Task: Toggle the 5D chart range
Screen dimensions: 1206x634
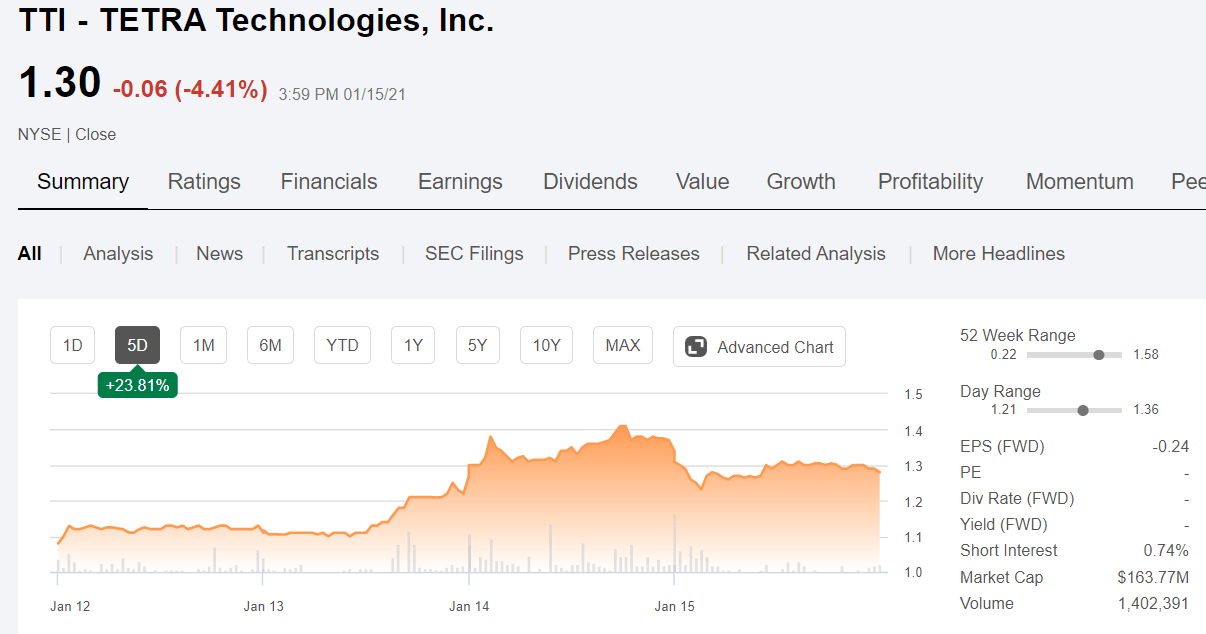Action: [x=137, y=344]
